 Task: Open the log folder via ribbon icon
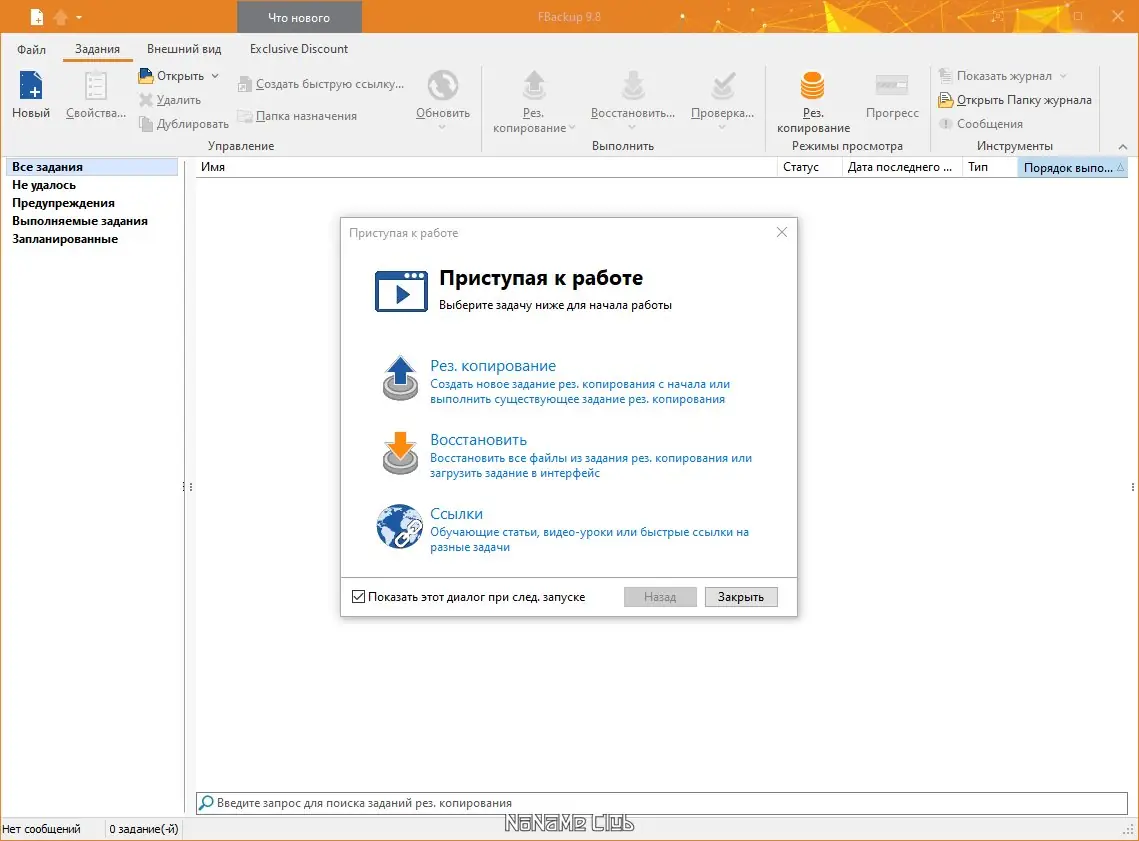click(945, 100)
